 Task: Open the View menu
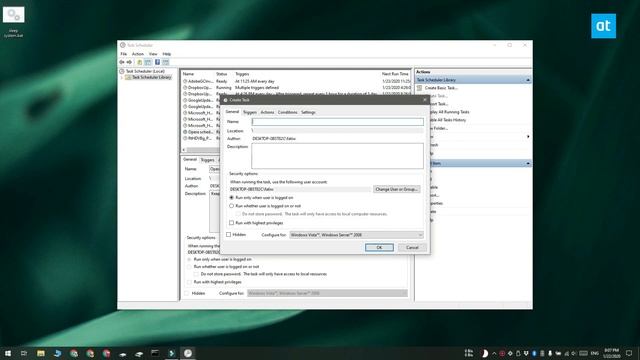[x=153, y=54]
